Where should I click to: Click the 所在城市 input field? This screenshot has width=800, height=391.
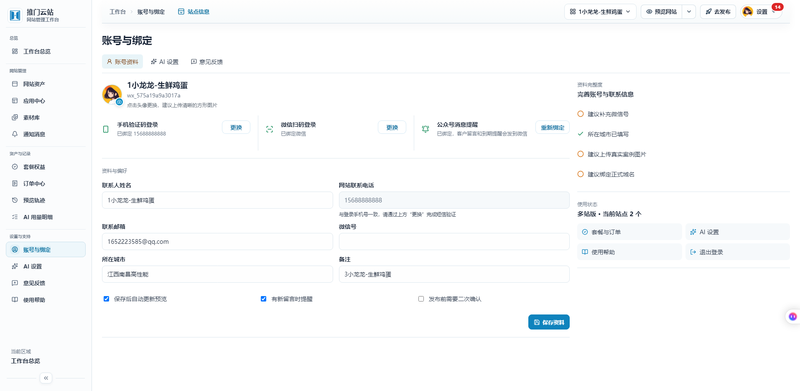(x=217, y=274)
